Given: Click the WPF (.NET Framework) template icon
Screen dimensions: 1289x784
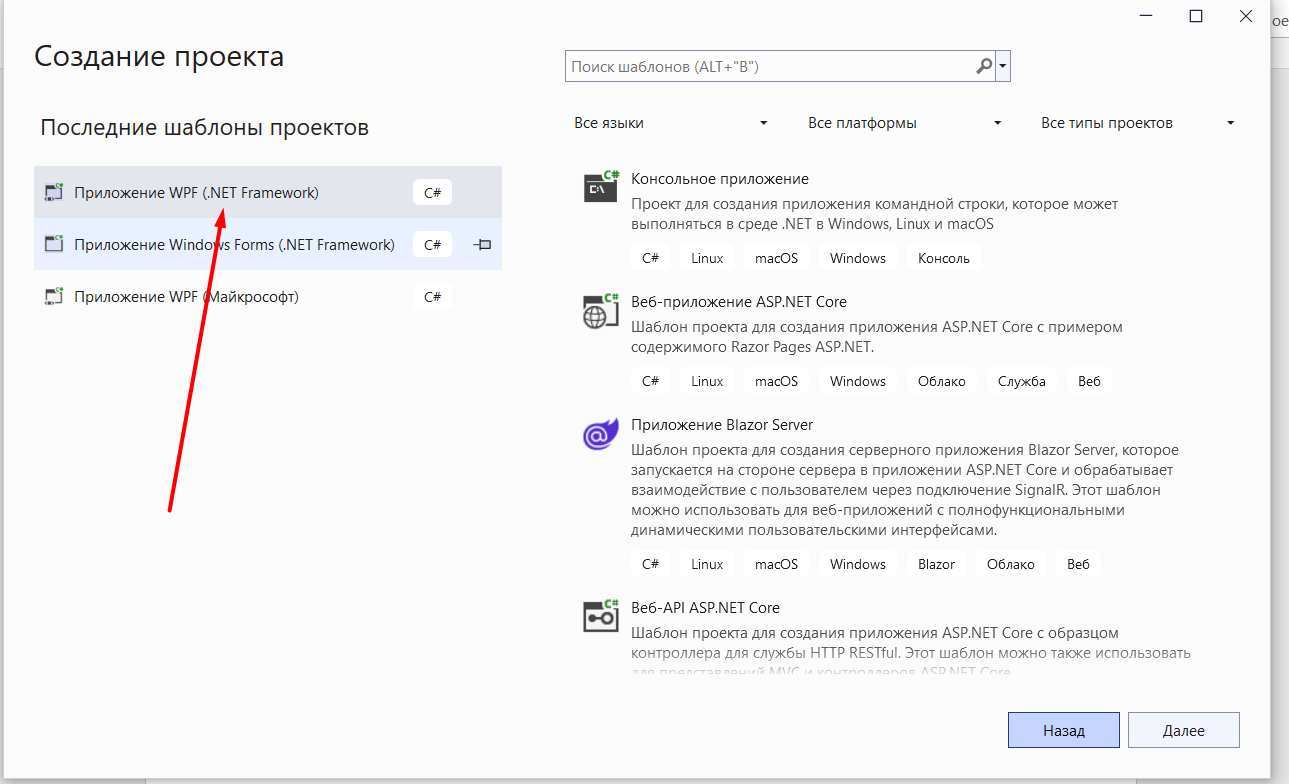Looking at the screenshot, I should click(54, 193).
